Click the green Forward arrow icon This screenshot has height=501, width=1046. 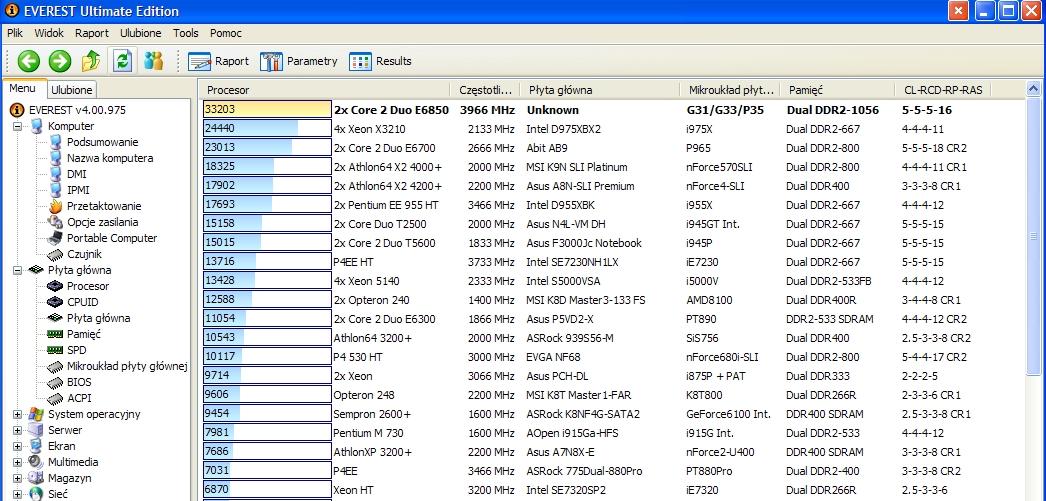click(59, 61)
